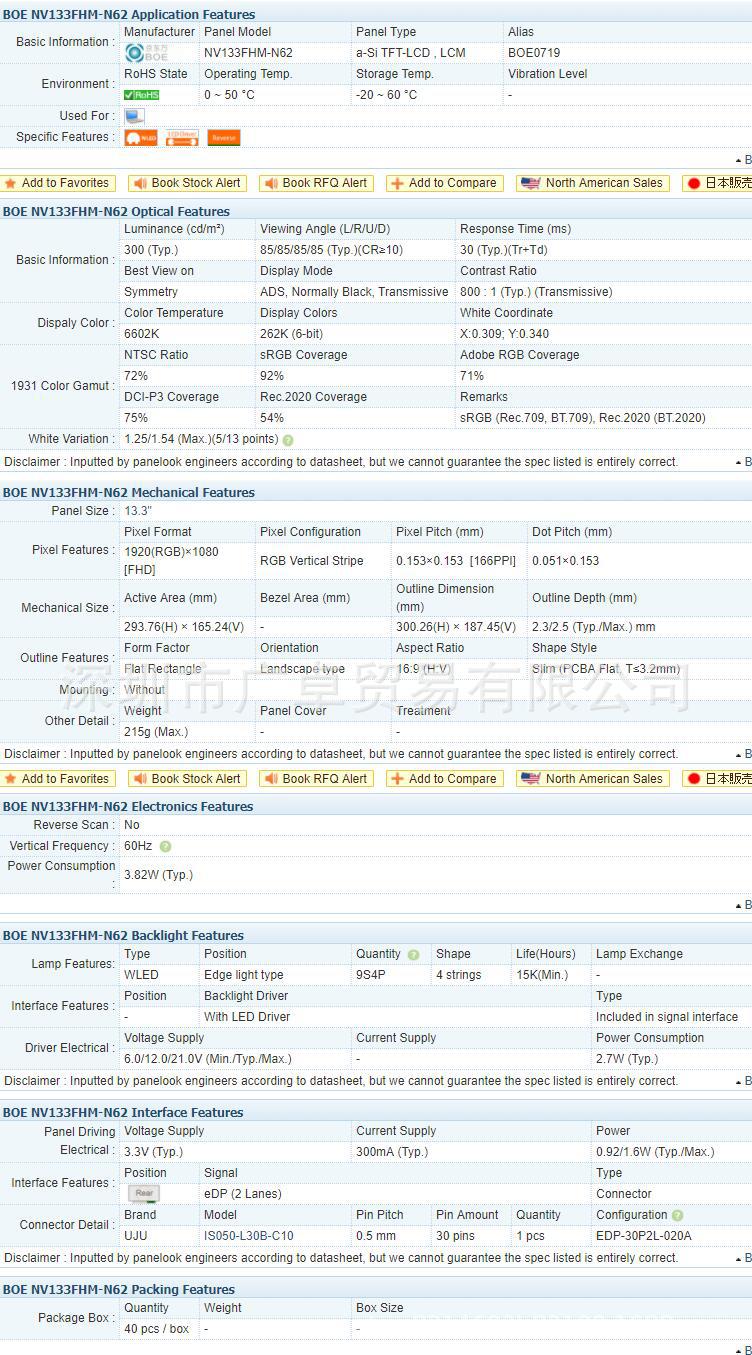
Task: Open help icon beside 60Hz Vertical Frequency
Action: pos(165,847)
